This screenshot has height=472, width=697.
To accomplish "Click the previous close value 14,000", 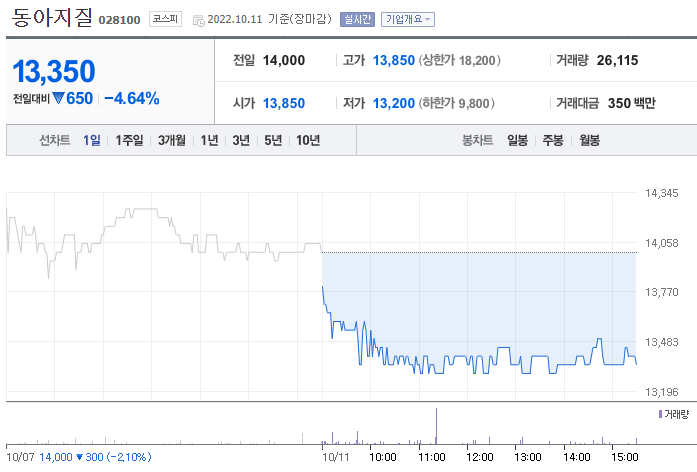I will (284, 60).
